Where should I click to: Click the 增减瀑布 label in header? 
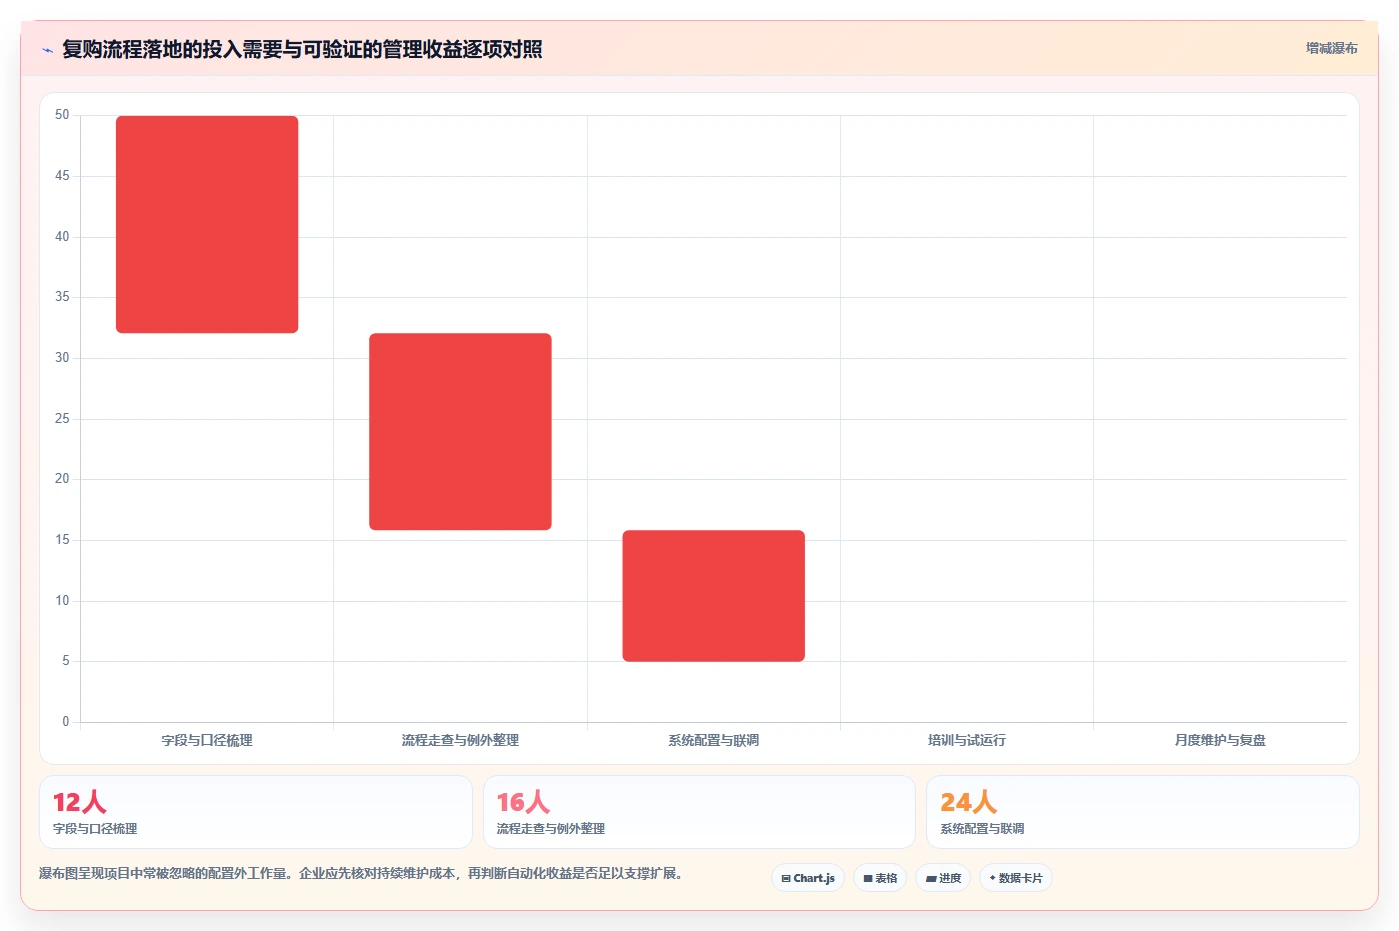click(1331, 48)
